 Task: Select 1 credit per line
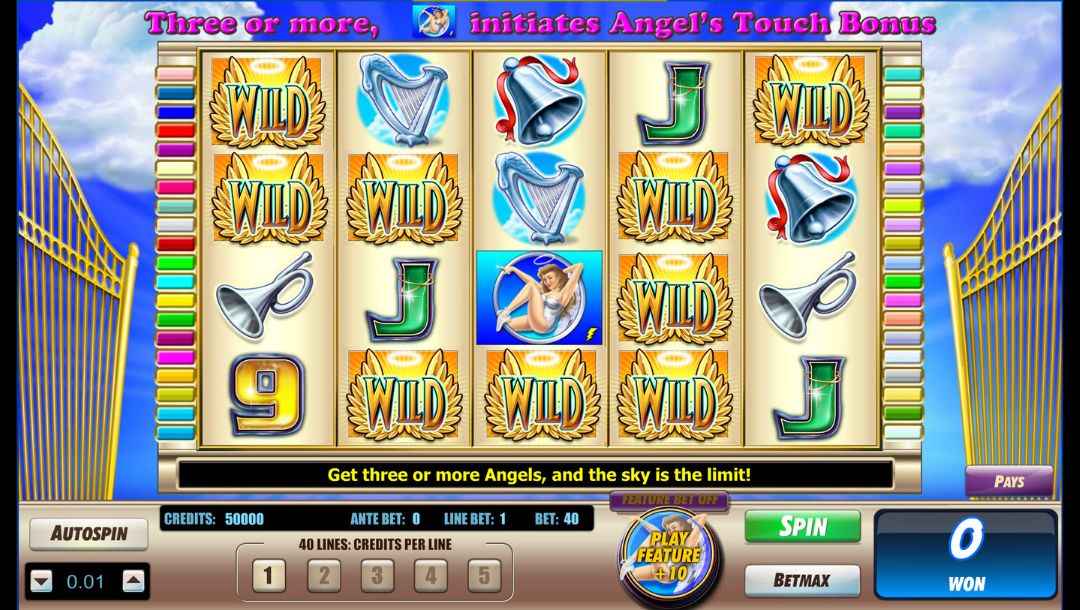coord(268,575)
